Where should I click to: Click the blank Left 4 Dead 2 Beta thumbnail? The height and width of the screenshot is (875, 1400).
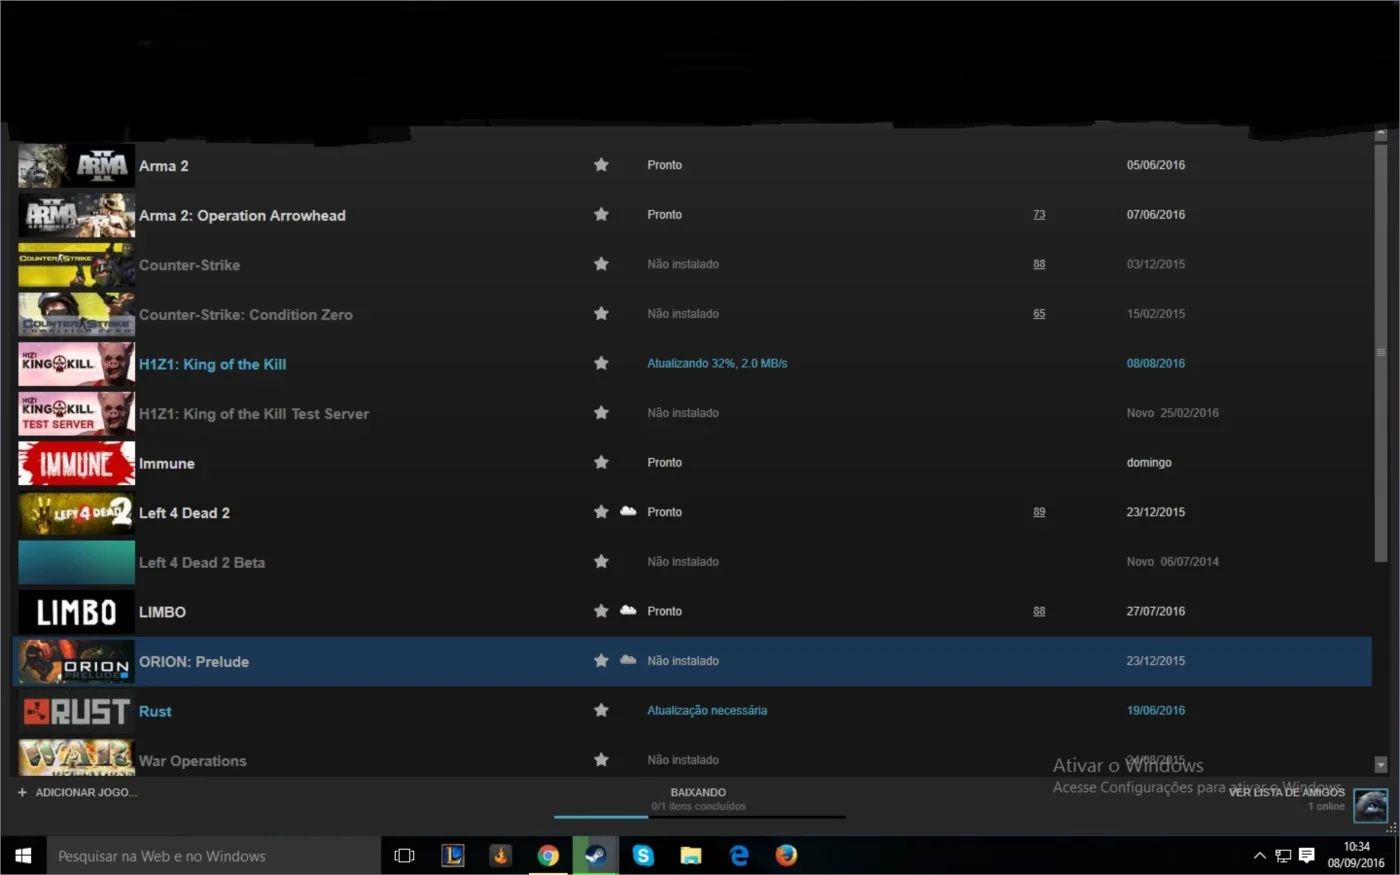coord(76,562)
